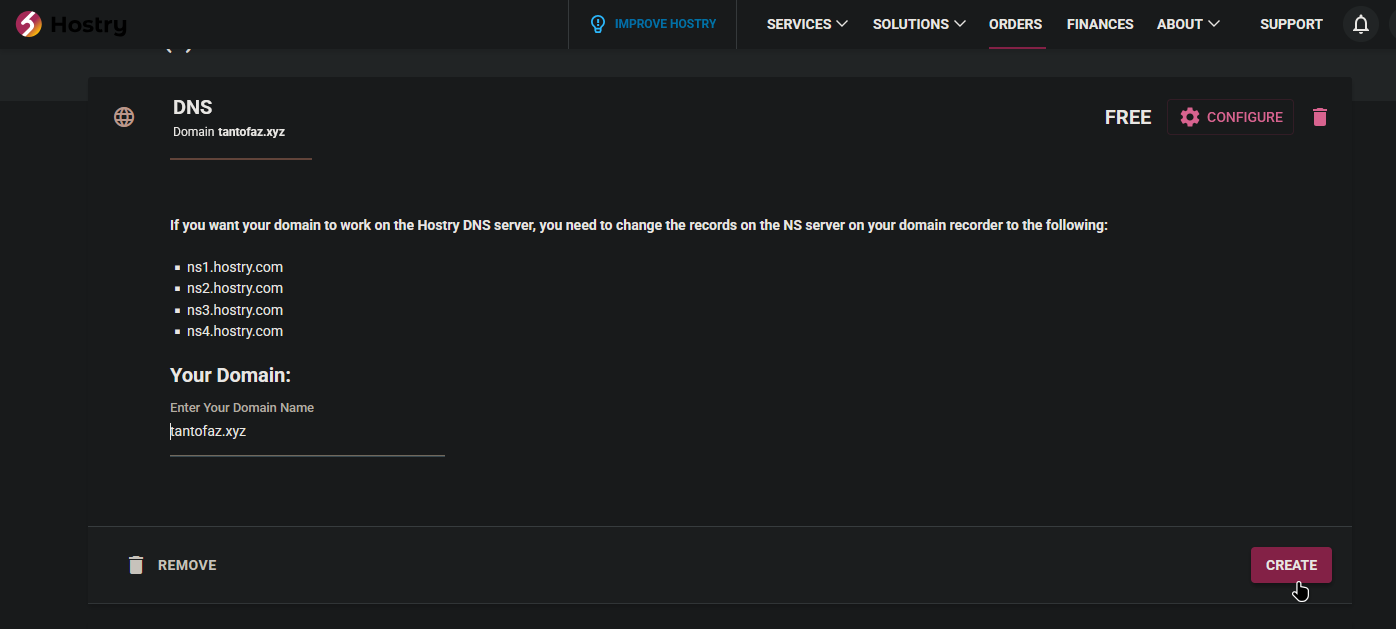This screenshot has height=629, width=1396.
Task: Click the FREE price label
Action: pyautogui.click(x=1128, y=117)
